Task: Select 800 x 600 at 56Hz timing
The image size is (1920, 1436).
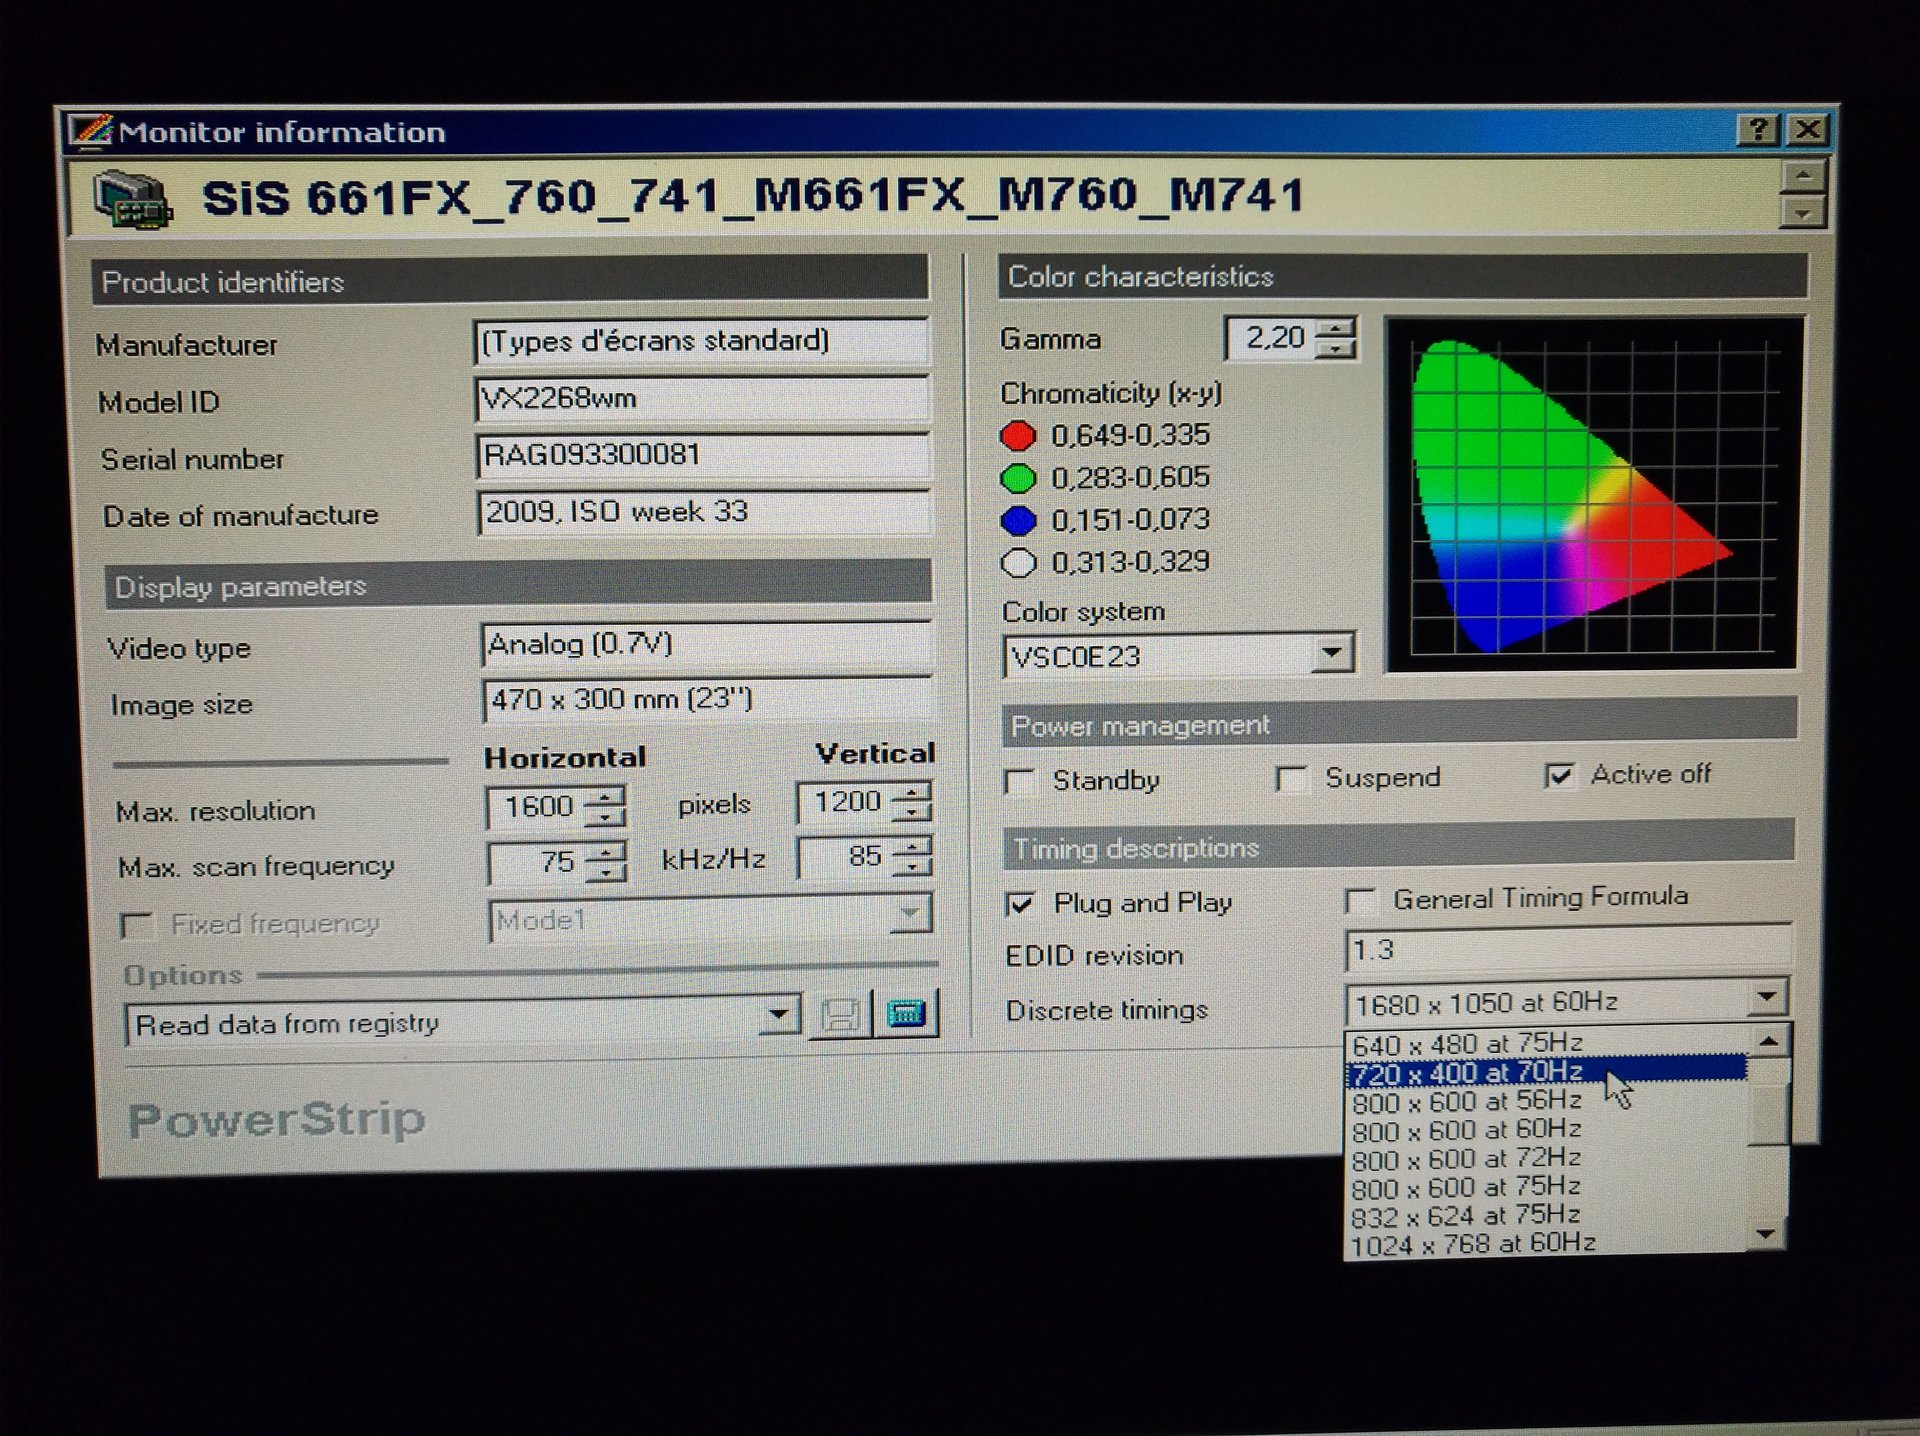Action: coord(1546,1101)
